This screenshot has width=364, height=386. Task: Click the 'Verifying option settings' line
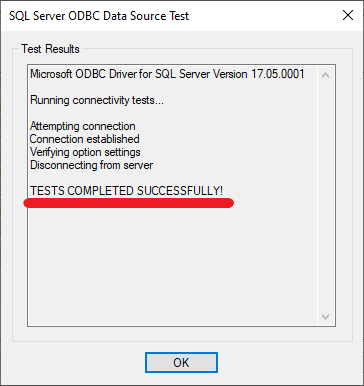(x=85, y=152)
